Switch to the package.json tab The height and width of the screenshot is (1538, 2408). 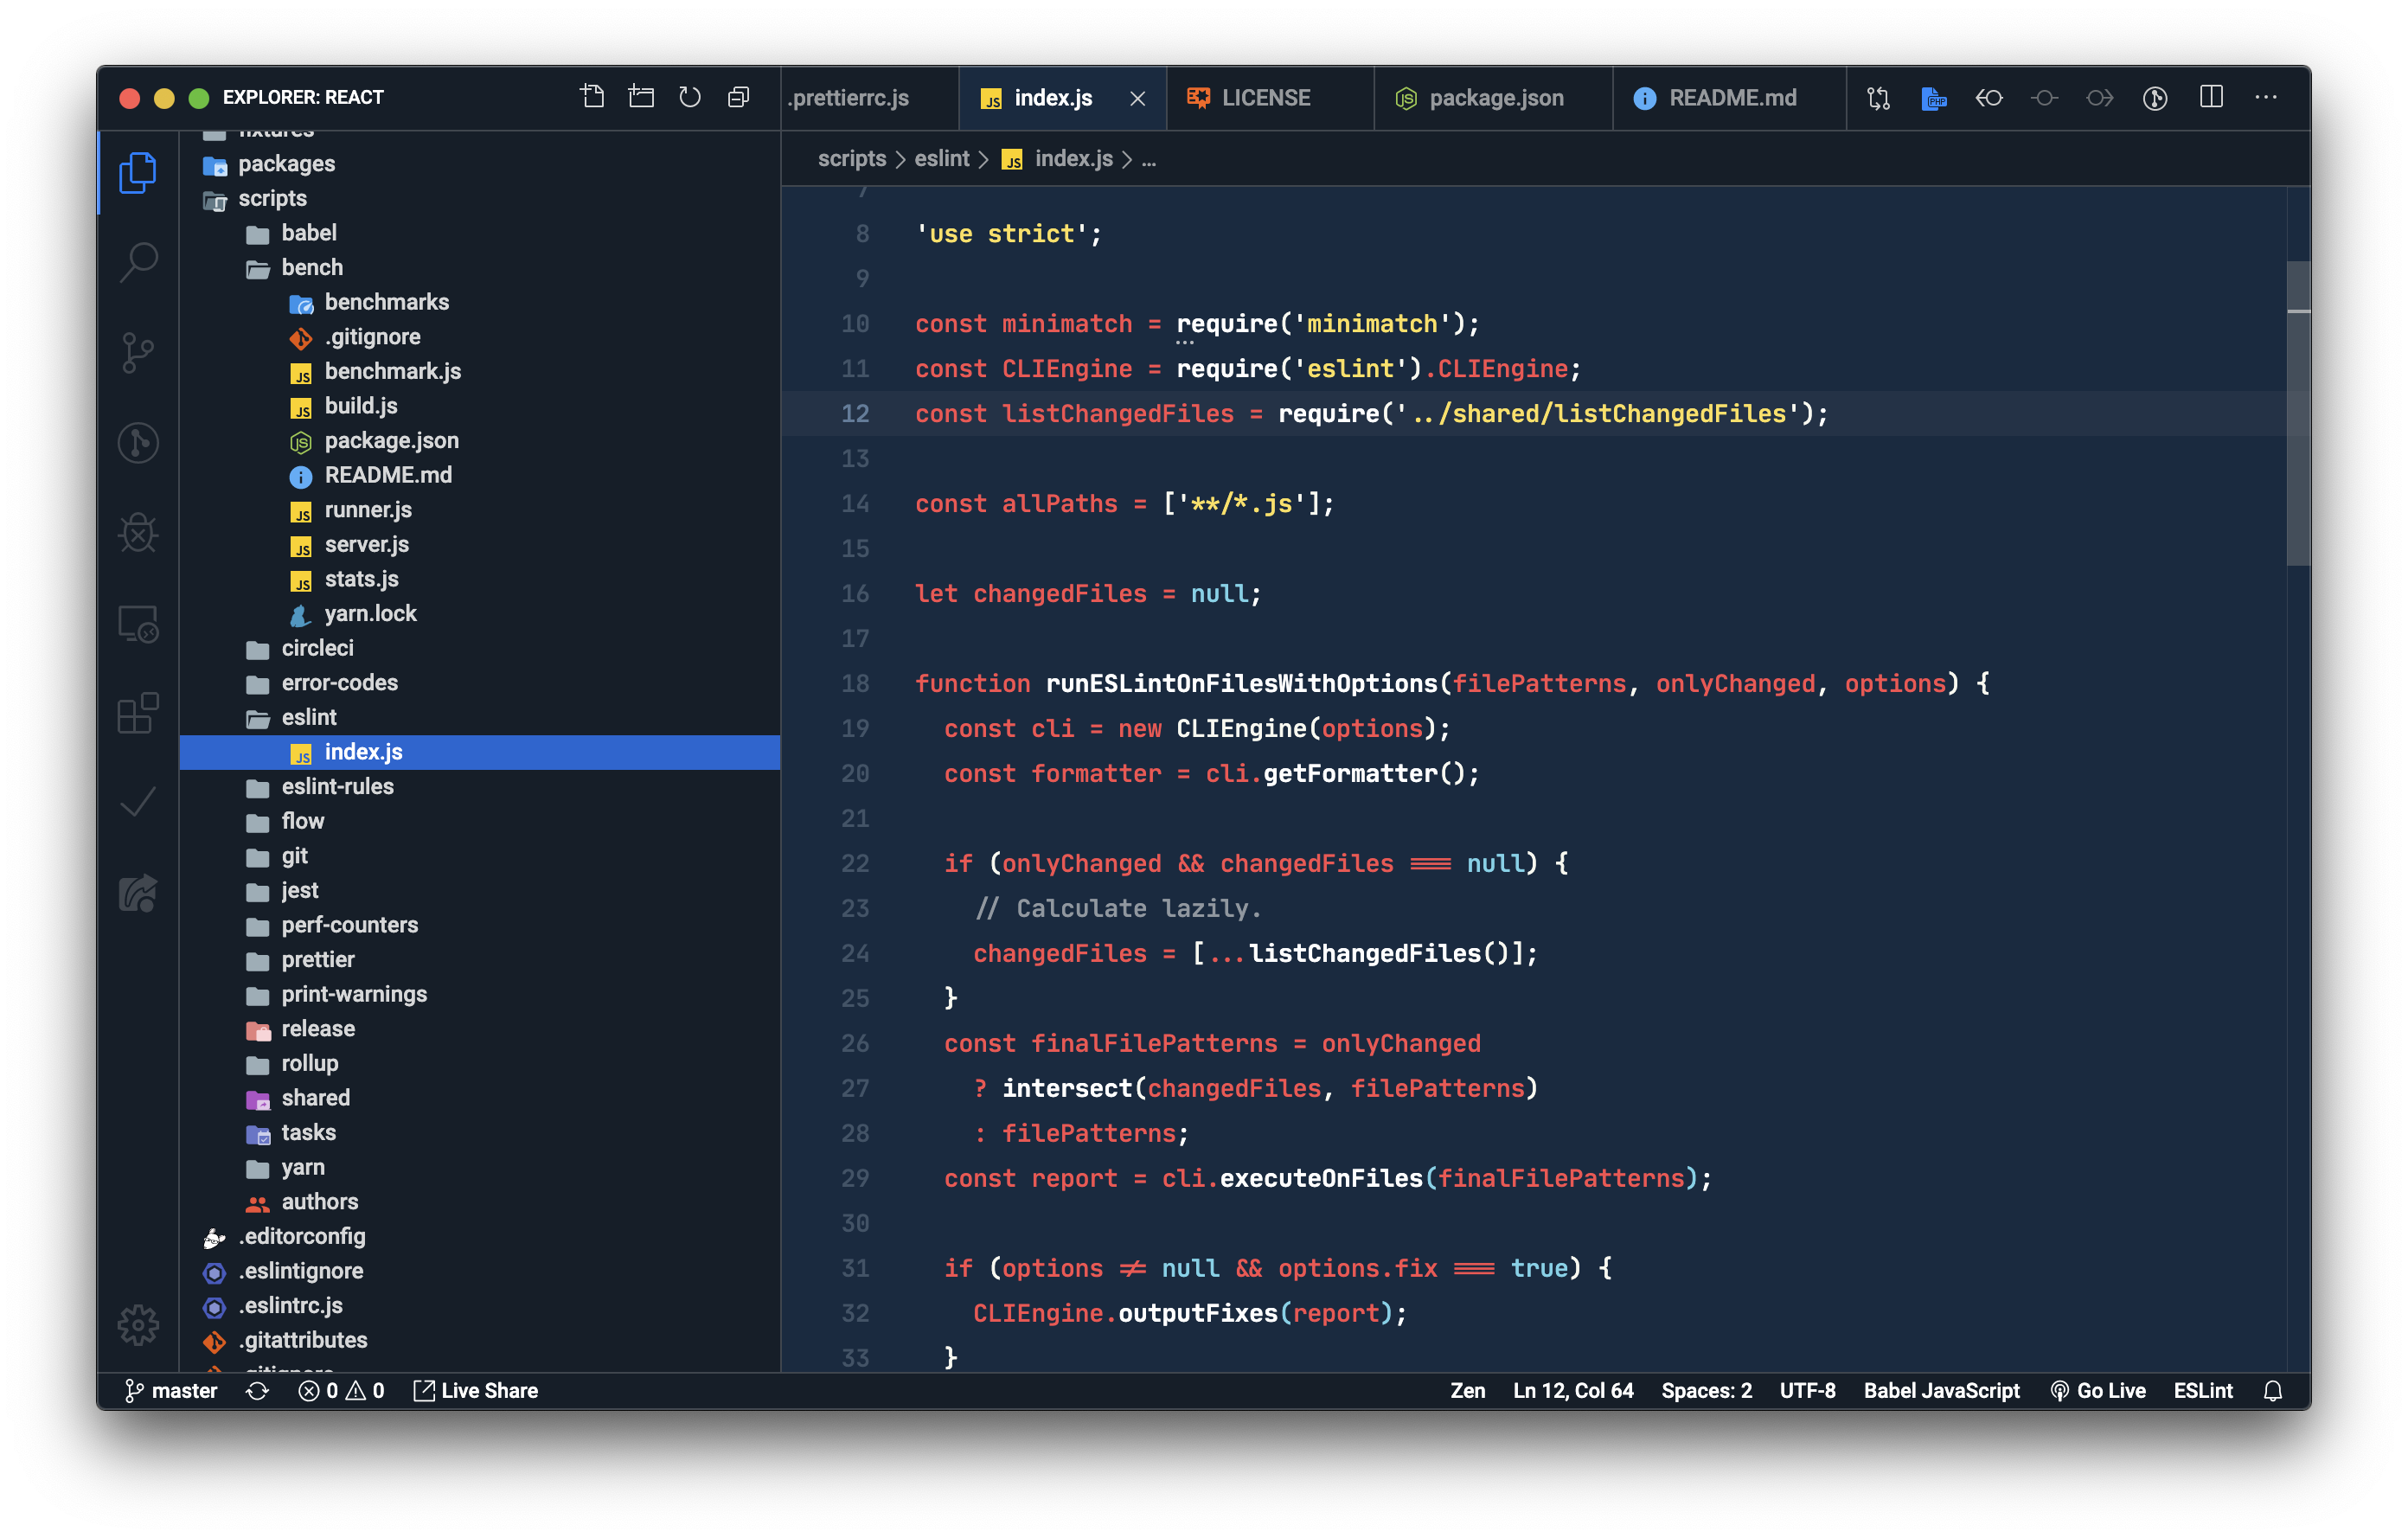point(1495,98)
